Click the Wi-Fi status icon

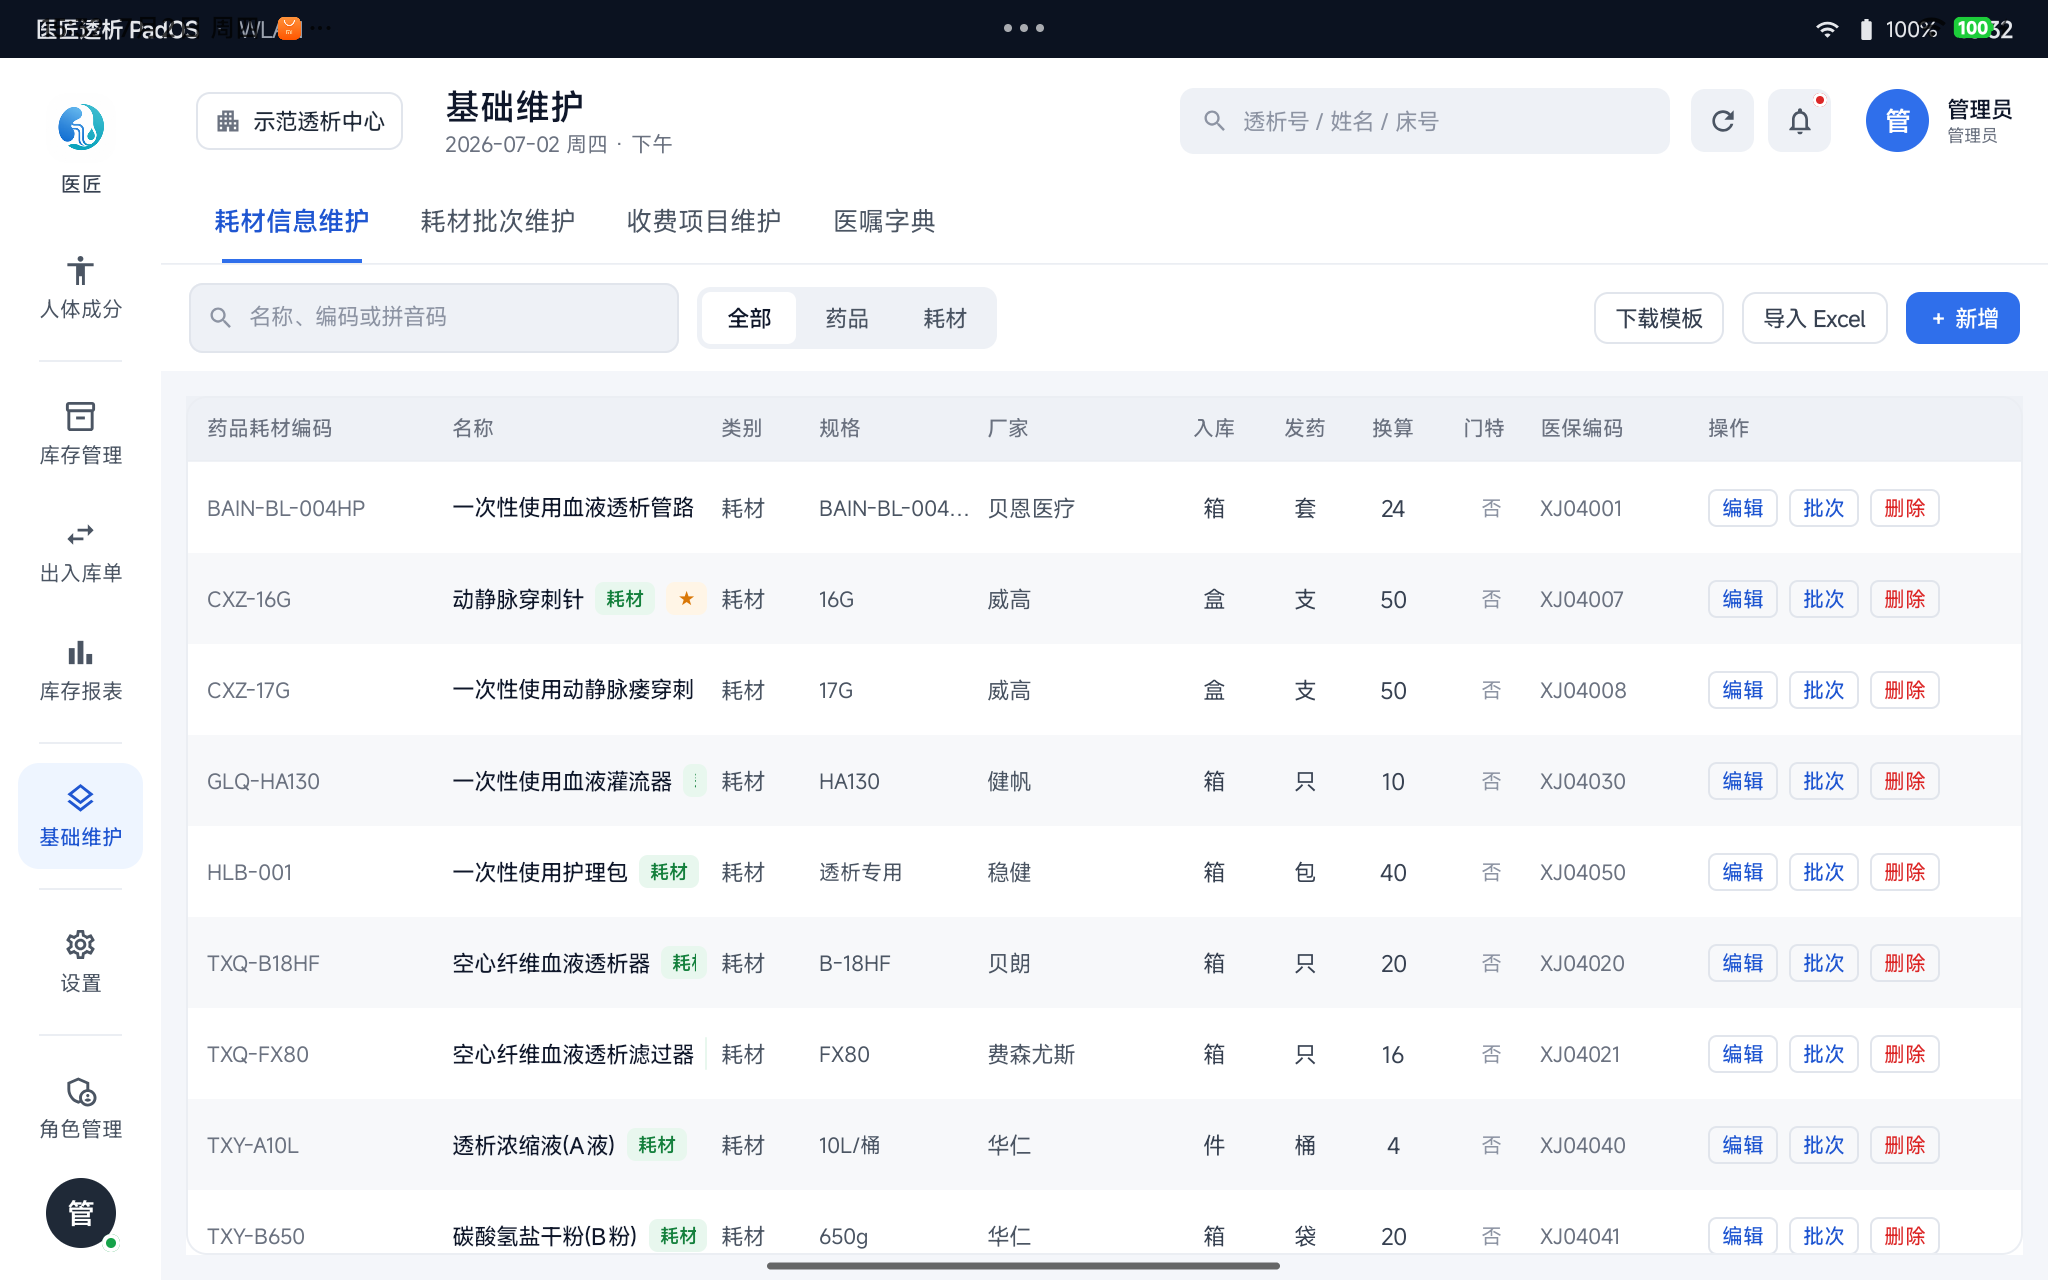pyautogui.click(x=1827, y=29)
